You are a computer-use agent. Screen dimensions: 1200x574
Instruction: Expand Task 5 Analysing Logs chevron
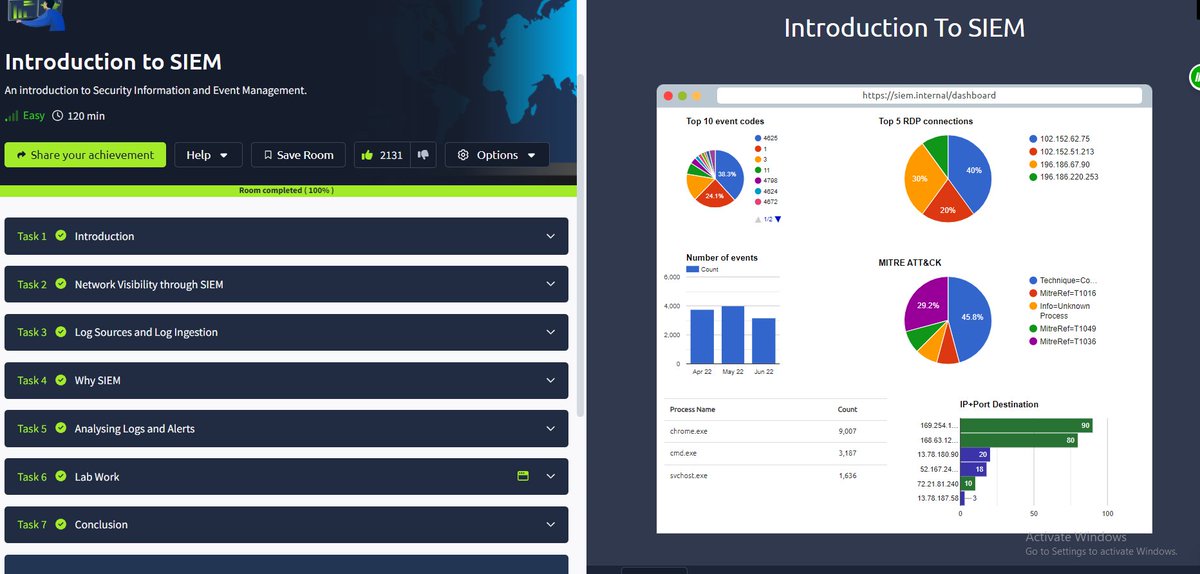point(550,428)
